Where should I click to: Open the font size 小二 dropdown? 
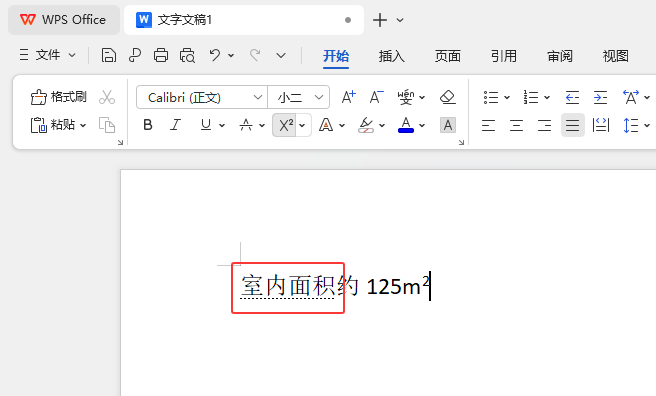[x=319, y=97]
